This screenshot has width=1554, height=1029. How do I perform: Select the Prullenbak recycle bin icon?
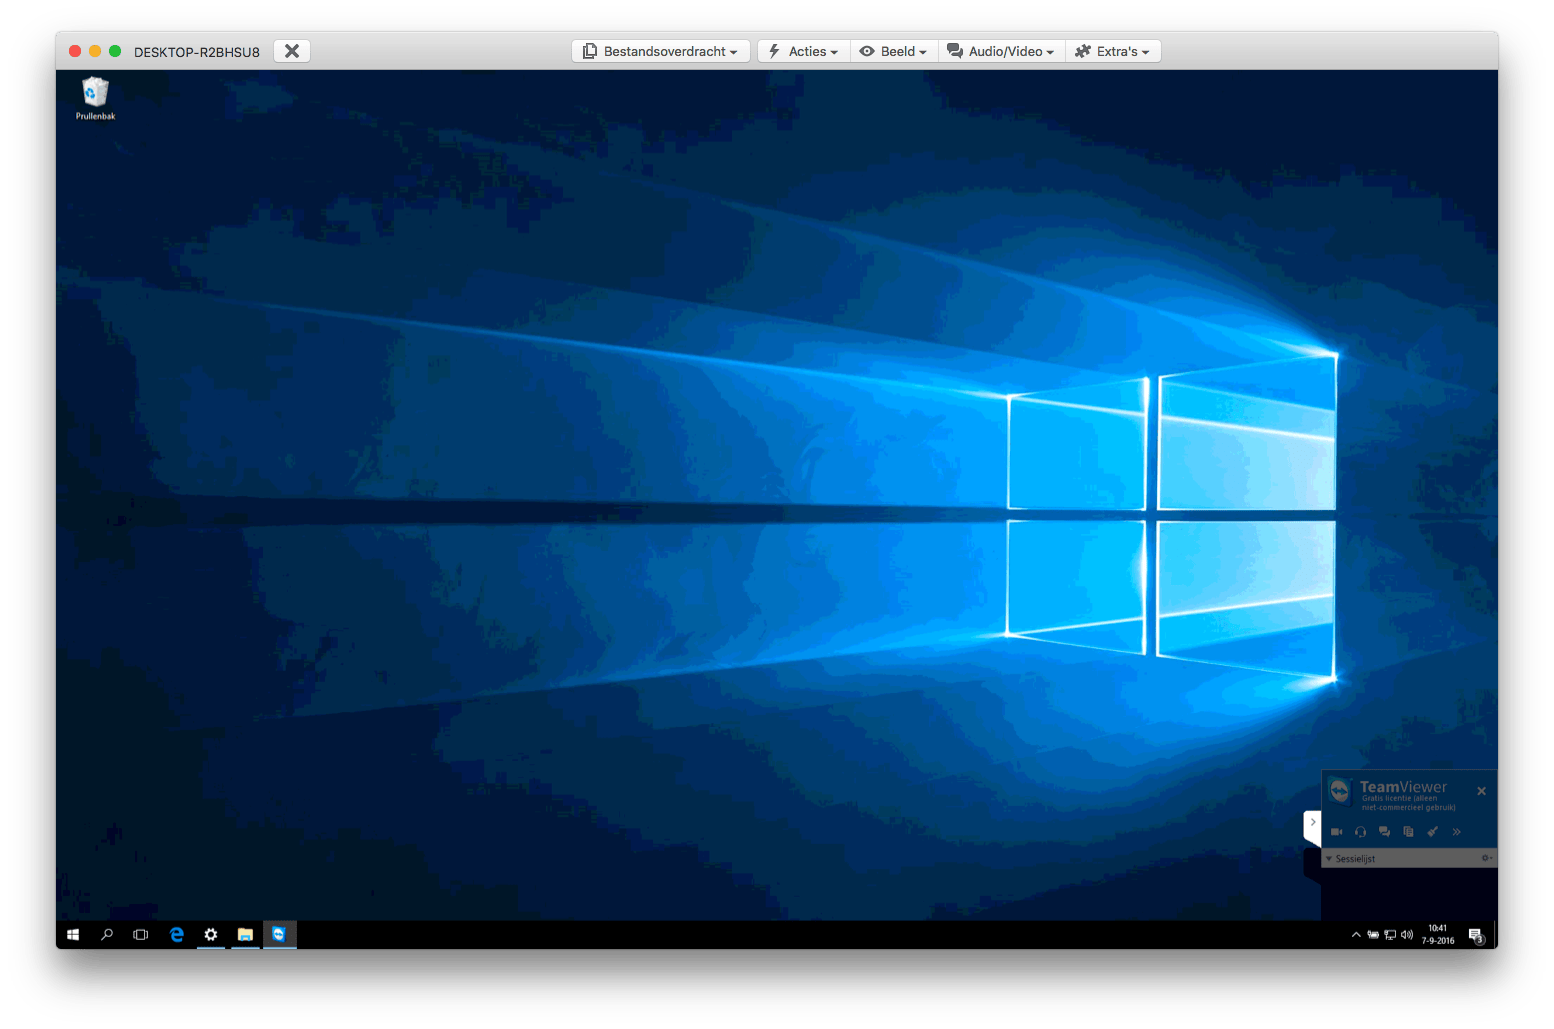(95, 98)
